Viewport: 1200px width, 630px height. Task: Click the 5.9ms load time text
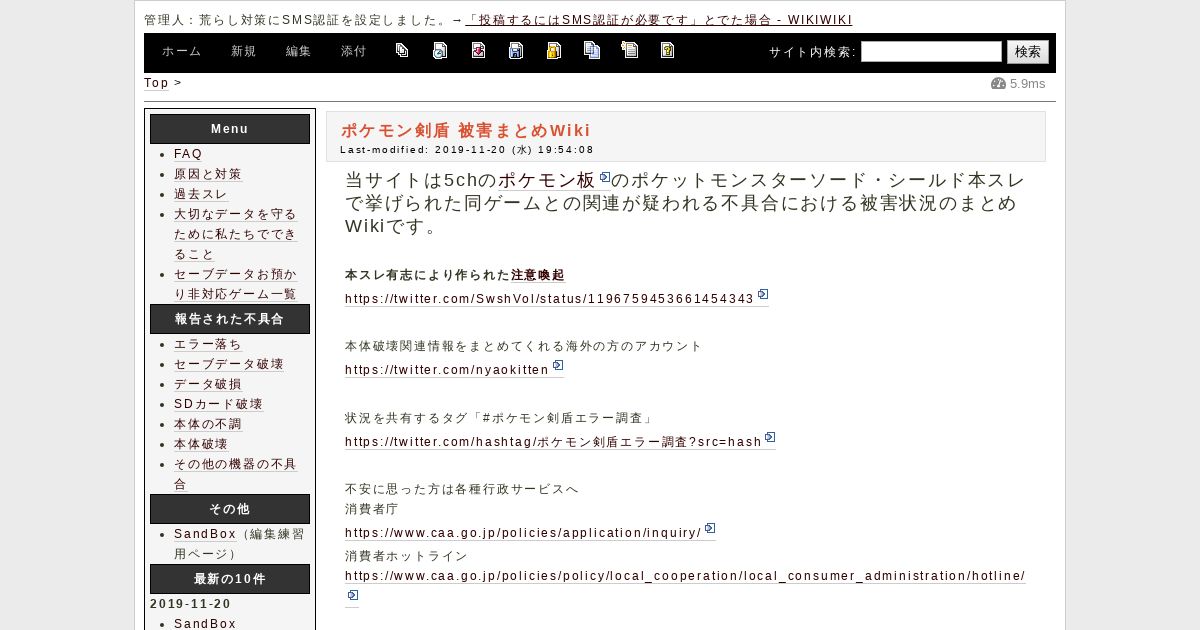click(x=1027, y=84)
